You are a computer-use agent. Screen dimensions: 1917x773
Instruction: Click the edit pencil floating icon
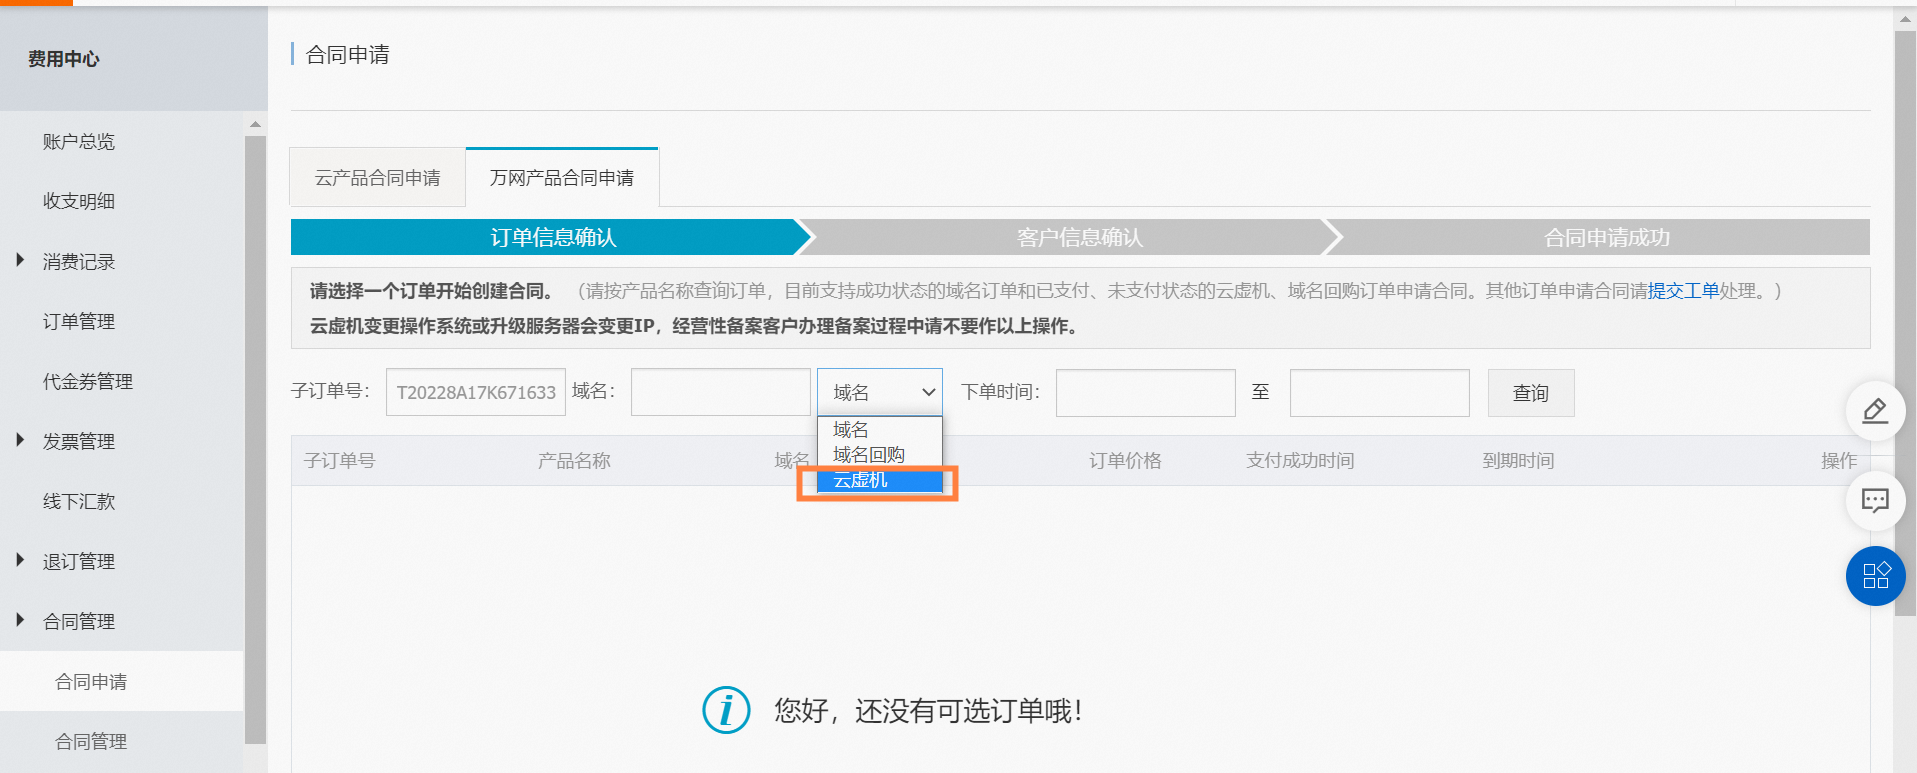point(1875,411)
